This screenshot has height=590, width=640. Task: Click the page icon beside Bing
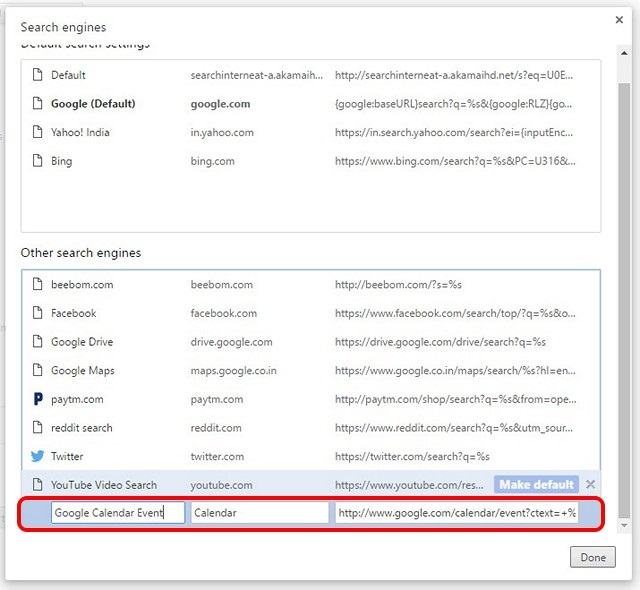[38, 160]
